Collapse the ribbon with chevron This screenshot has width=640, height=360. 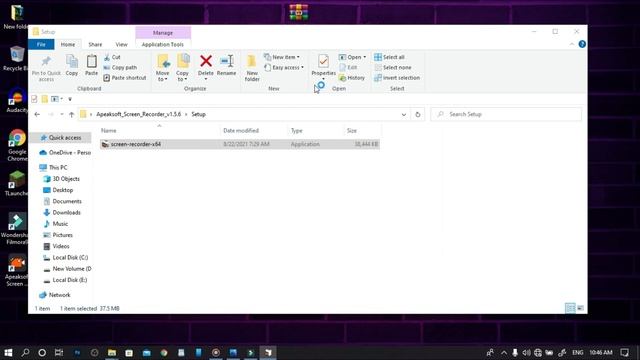coord(571,44)
